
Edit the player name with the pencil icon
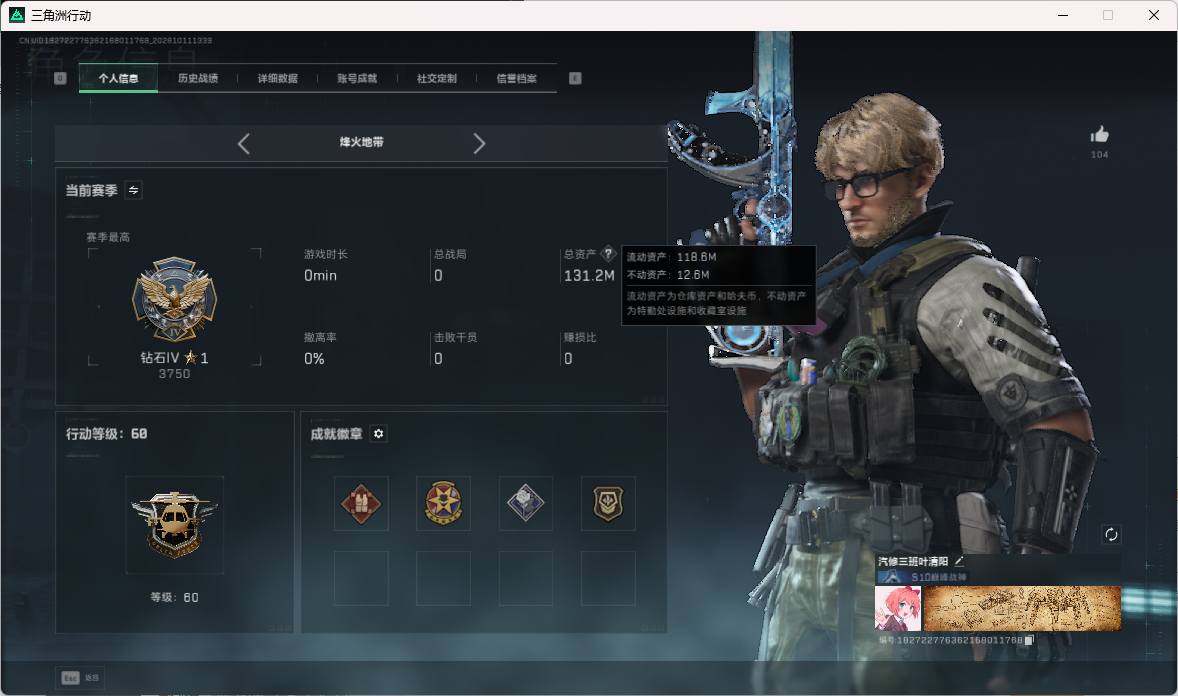click(959, 561)
